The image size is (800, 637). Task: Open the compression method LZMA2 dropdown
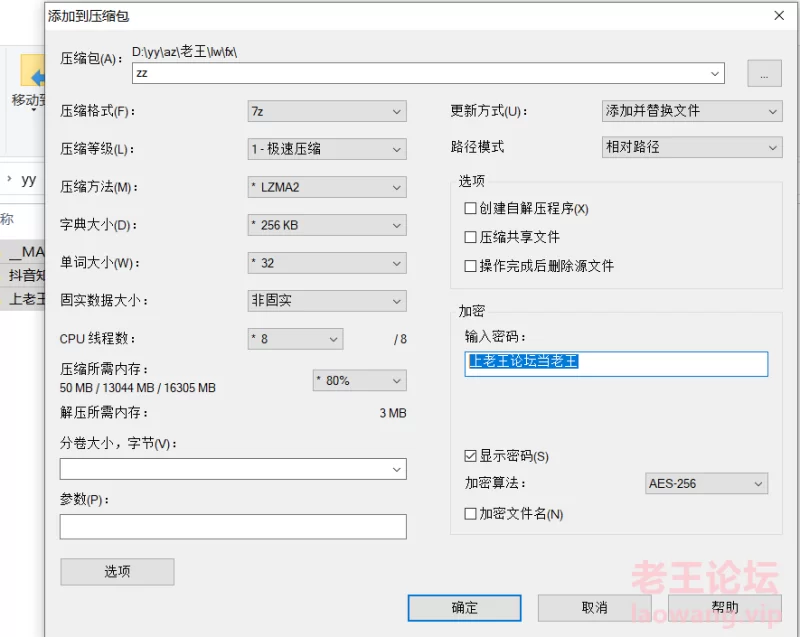click(x=327, y=187)
